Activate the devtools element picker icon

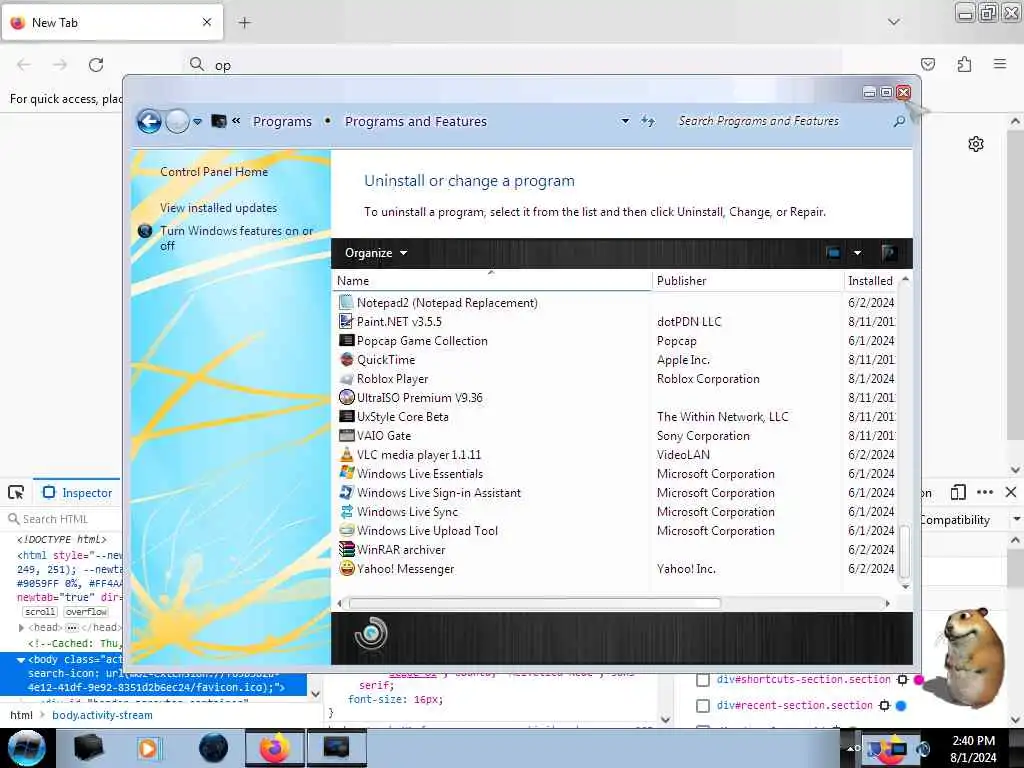(x=16, y=492)
